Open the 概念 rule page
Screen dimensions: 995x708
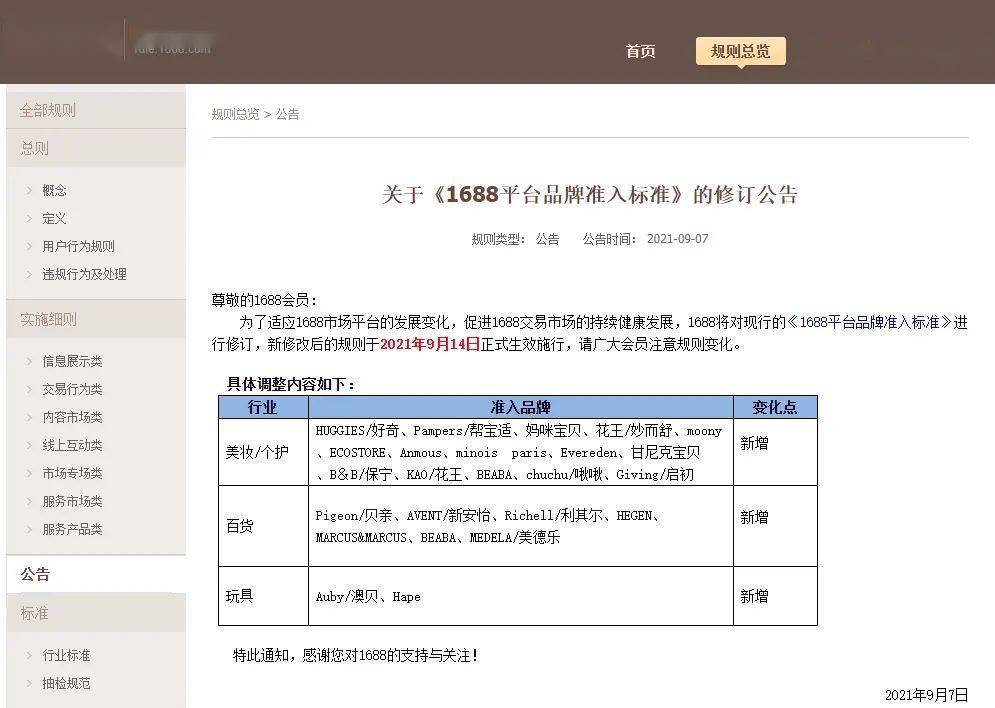pyautogui.click(x=55, y=190)
